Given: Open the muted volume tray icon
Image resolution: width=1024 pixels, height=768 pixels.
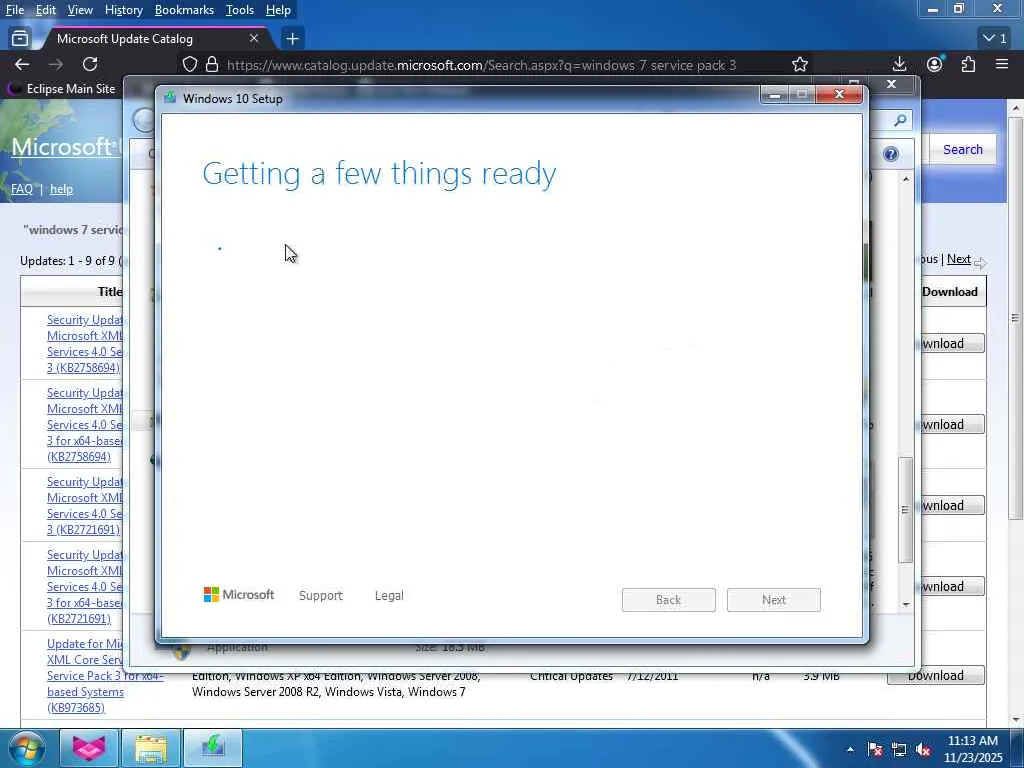Looking at the screenshot, I should coord(923,749).
